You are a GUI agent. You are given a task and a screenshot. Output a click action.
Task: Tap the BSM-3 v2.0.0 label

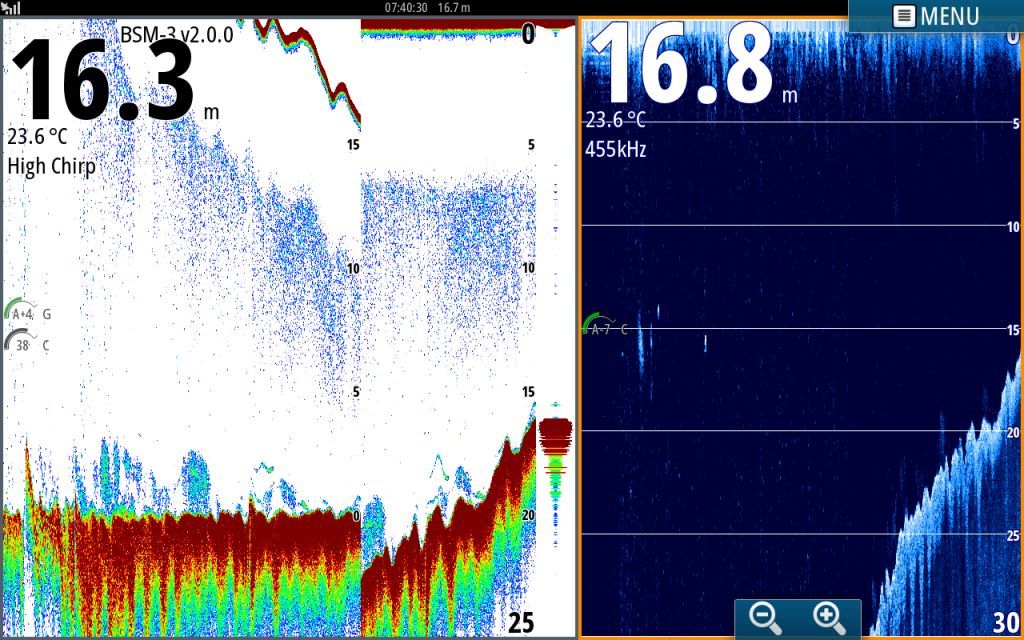coord(177,34)
